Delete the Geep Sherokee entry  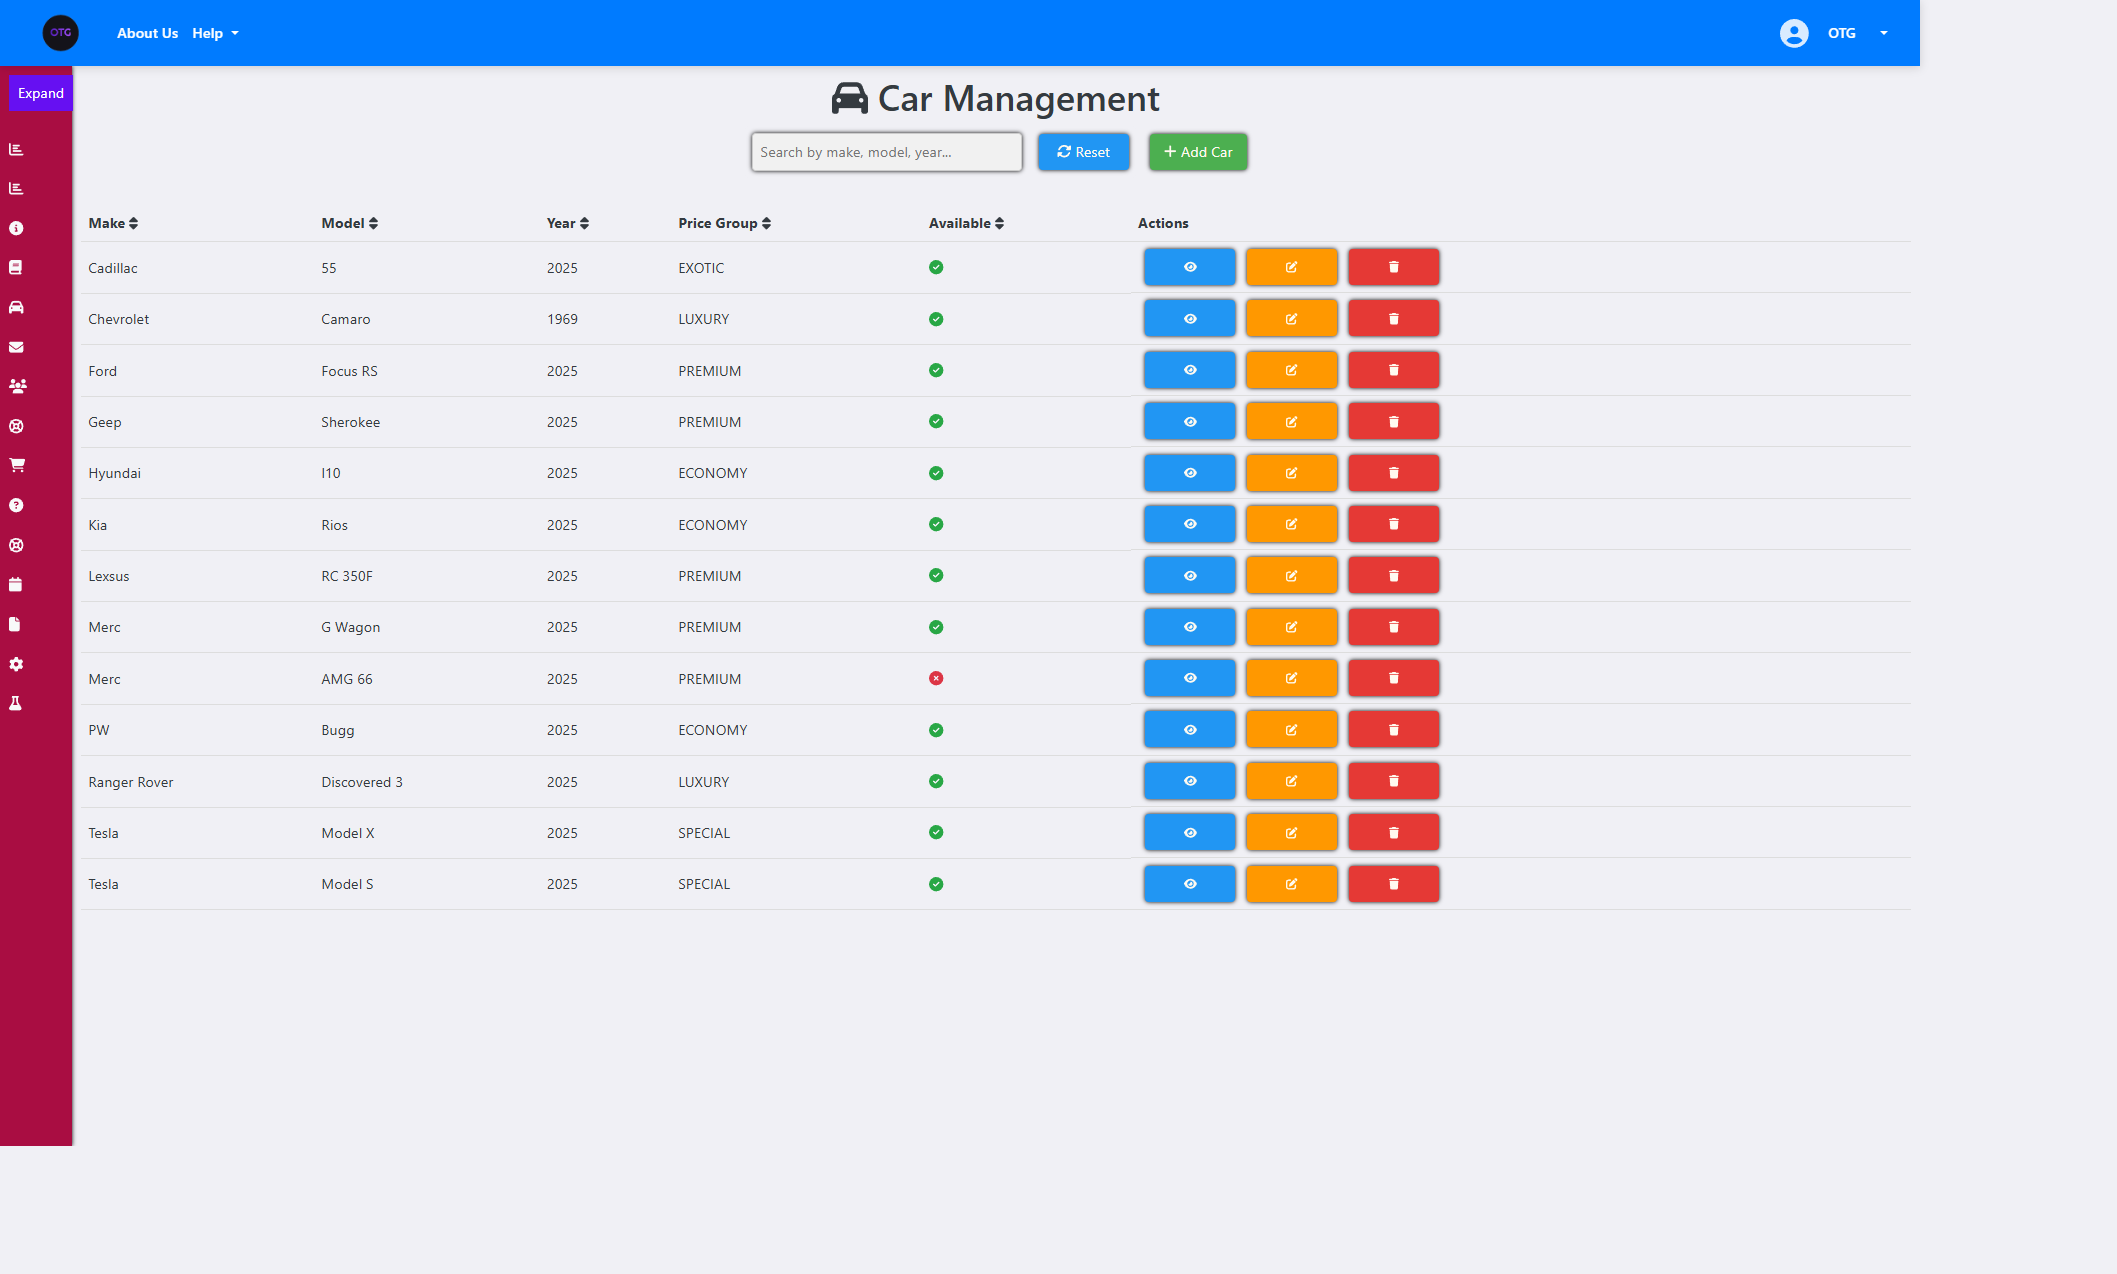click(x=1393, y=422)
